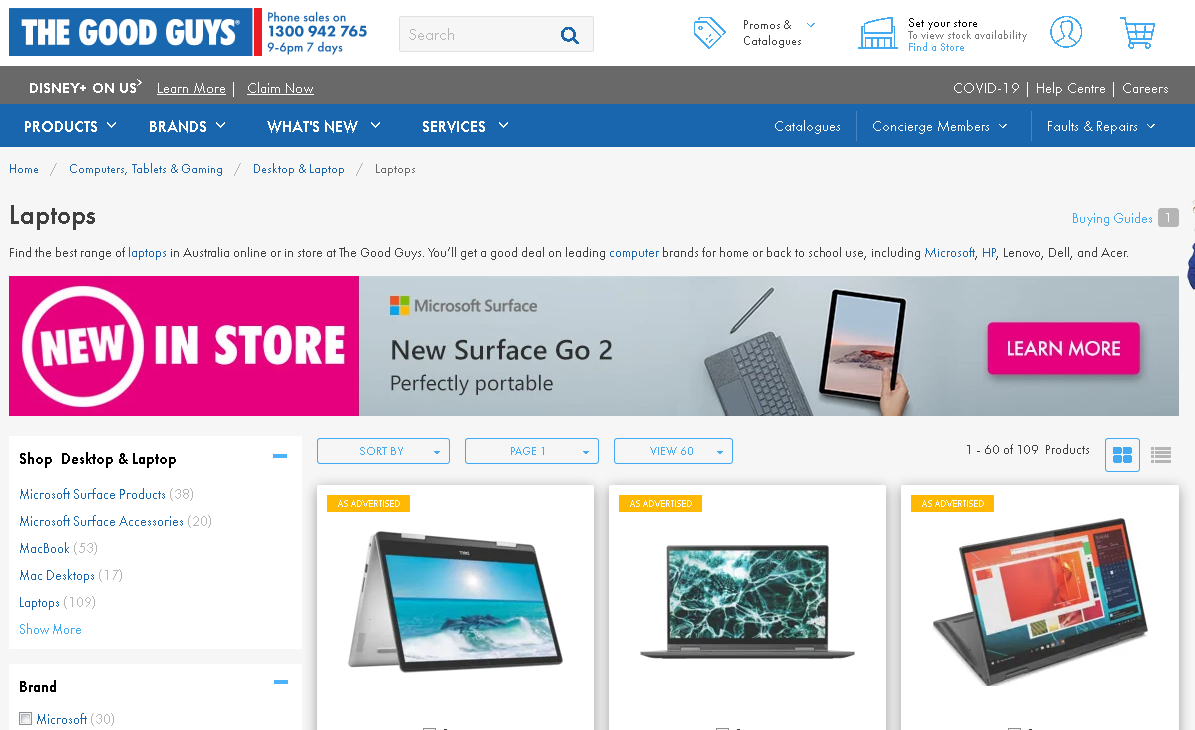This screenshot has height=730, width=1195.
Task: Click the store locator building icon
Action: (x=877, y=34)
